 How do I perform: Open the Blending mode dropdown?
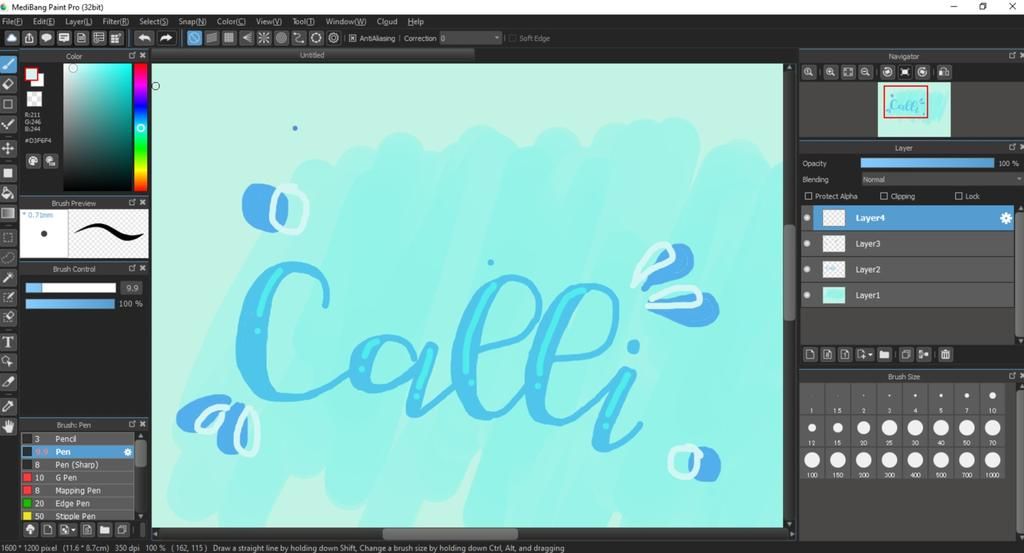941,180
